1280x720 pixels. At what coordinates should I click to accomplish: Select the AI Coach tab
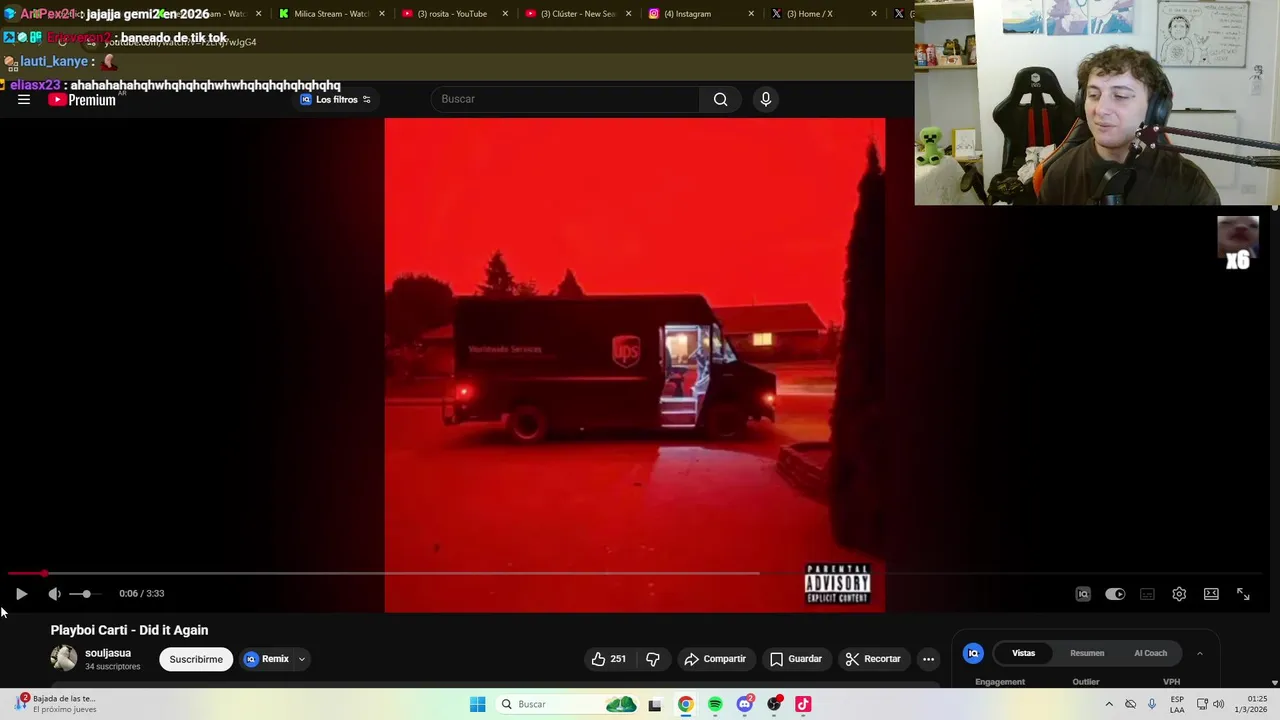pos(1150,653)
